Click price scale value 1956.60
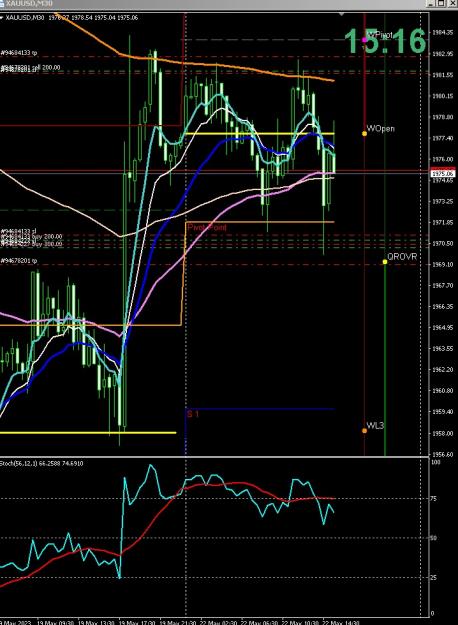 (x=442, y=454)
